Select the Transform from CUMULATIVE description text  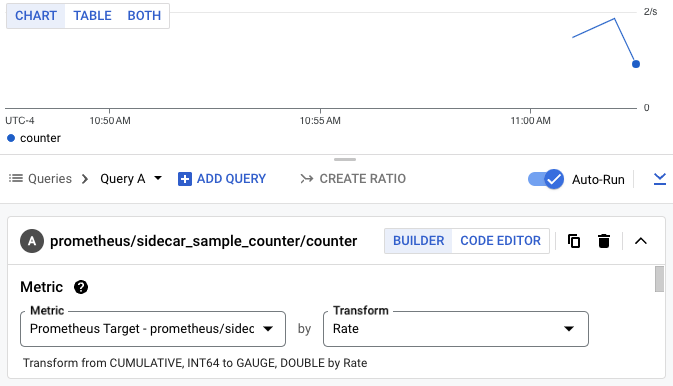195,363
